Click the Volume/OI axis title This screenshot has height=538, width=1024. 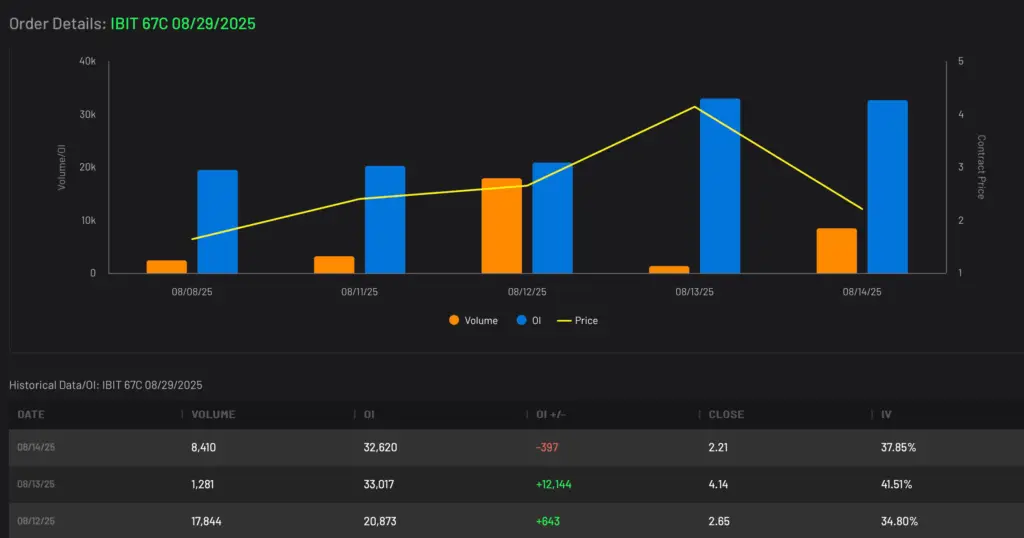pos(62,168)
